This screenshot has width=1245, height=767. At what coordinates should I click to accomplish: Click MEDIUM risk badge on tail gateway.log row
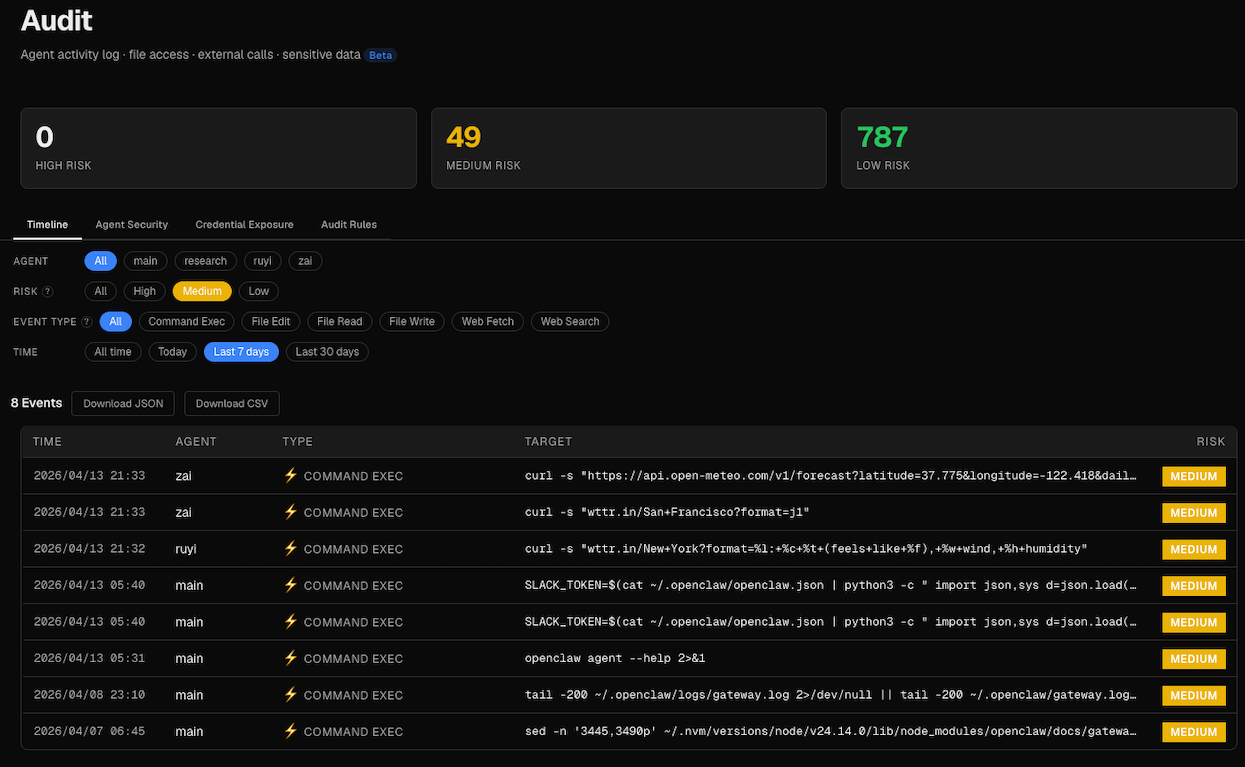tap(1193, 695)
